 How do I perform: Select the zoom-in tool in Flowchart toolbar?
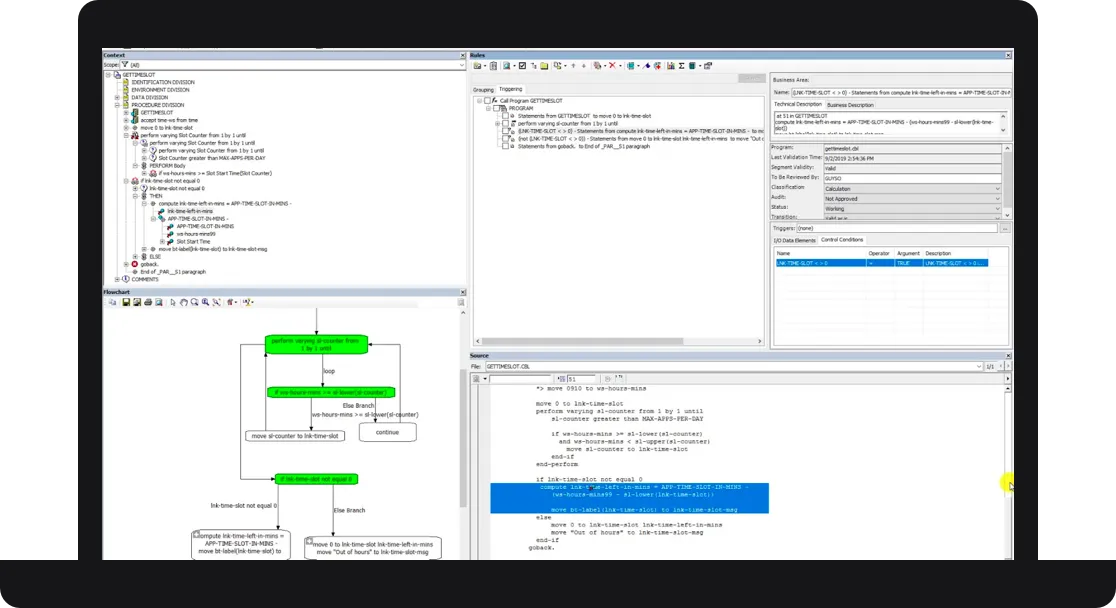click(205, 302)
